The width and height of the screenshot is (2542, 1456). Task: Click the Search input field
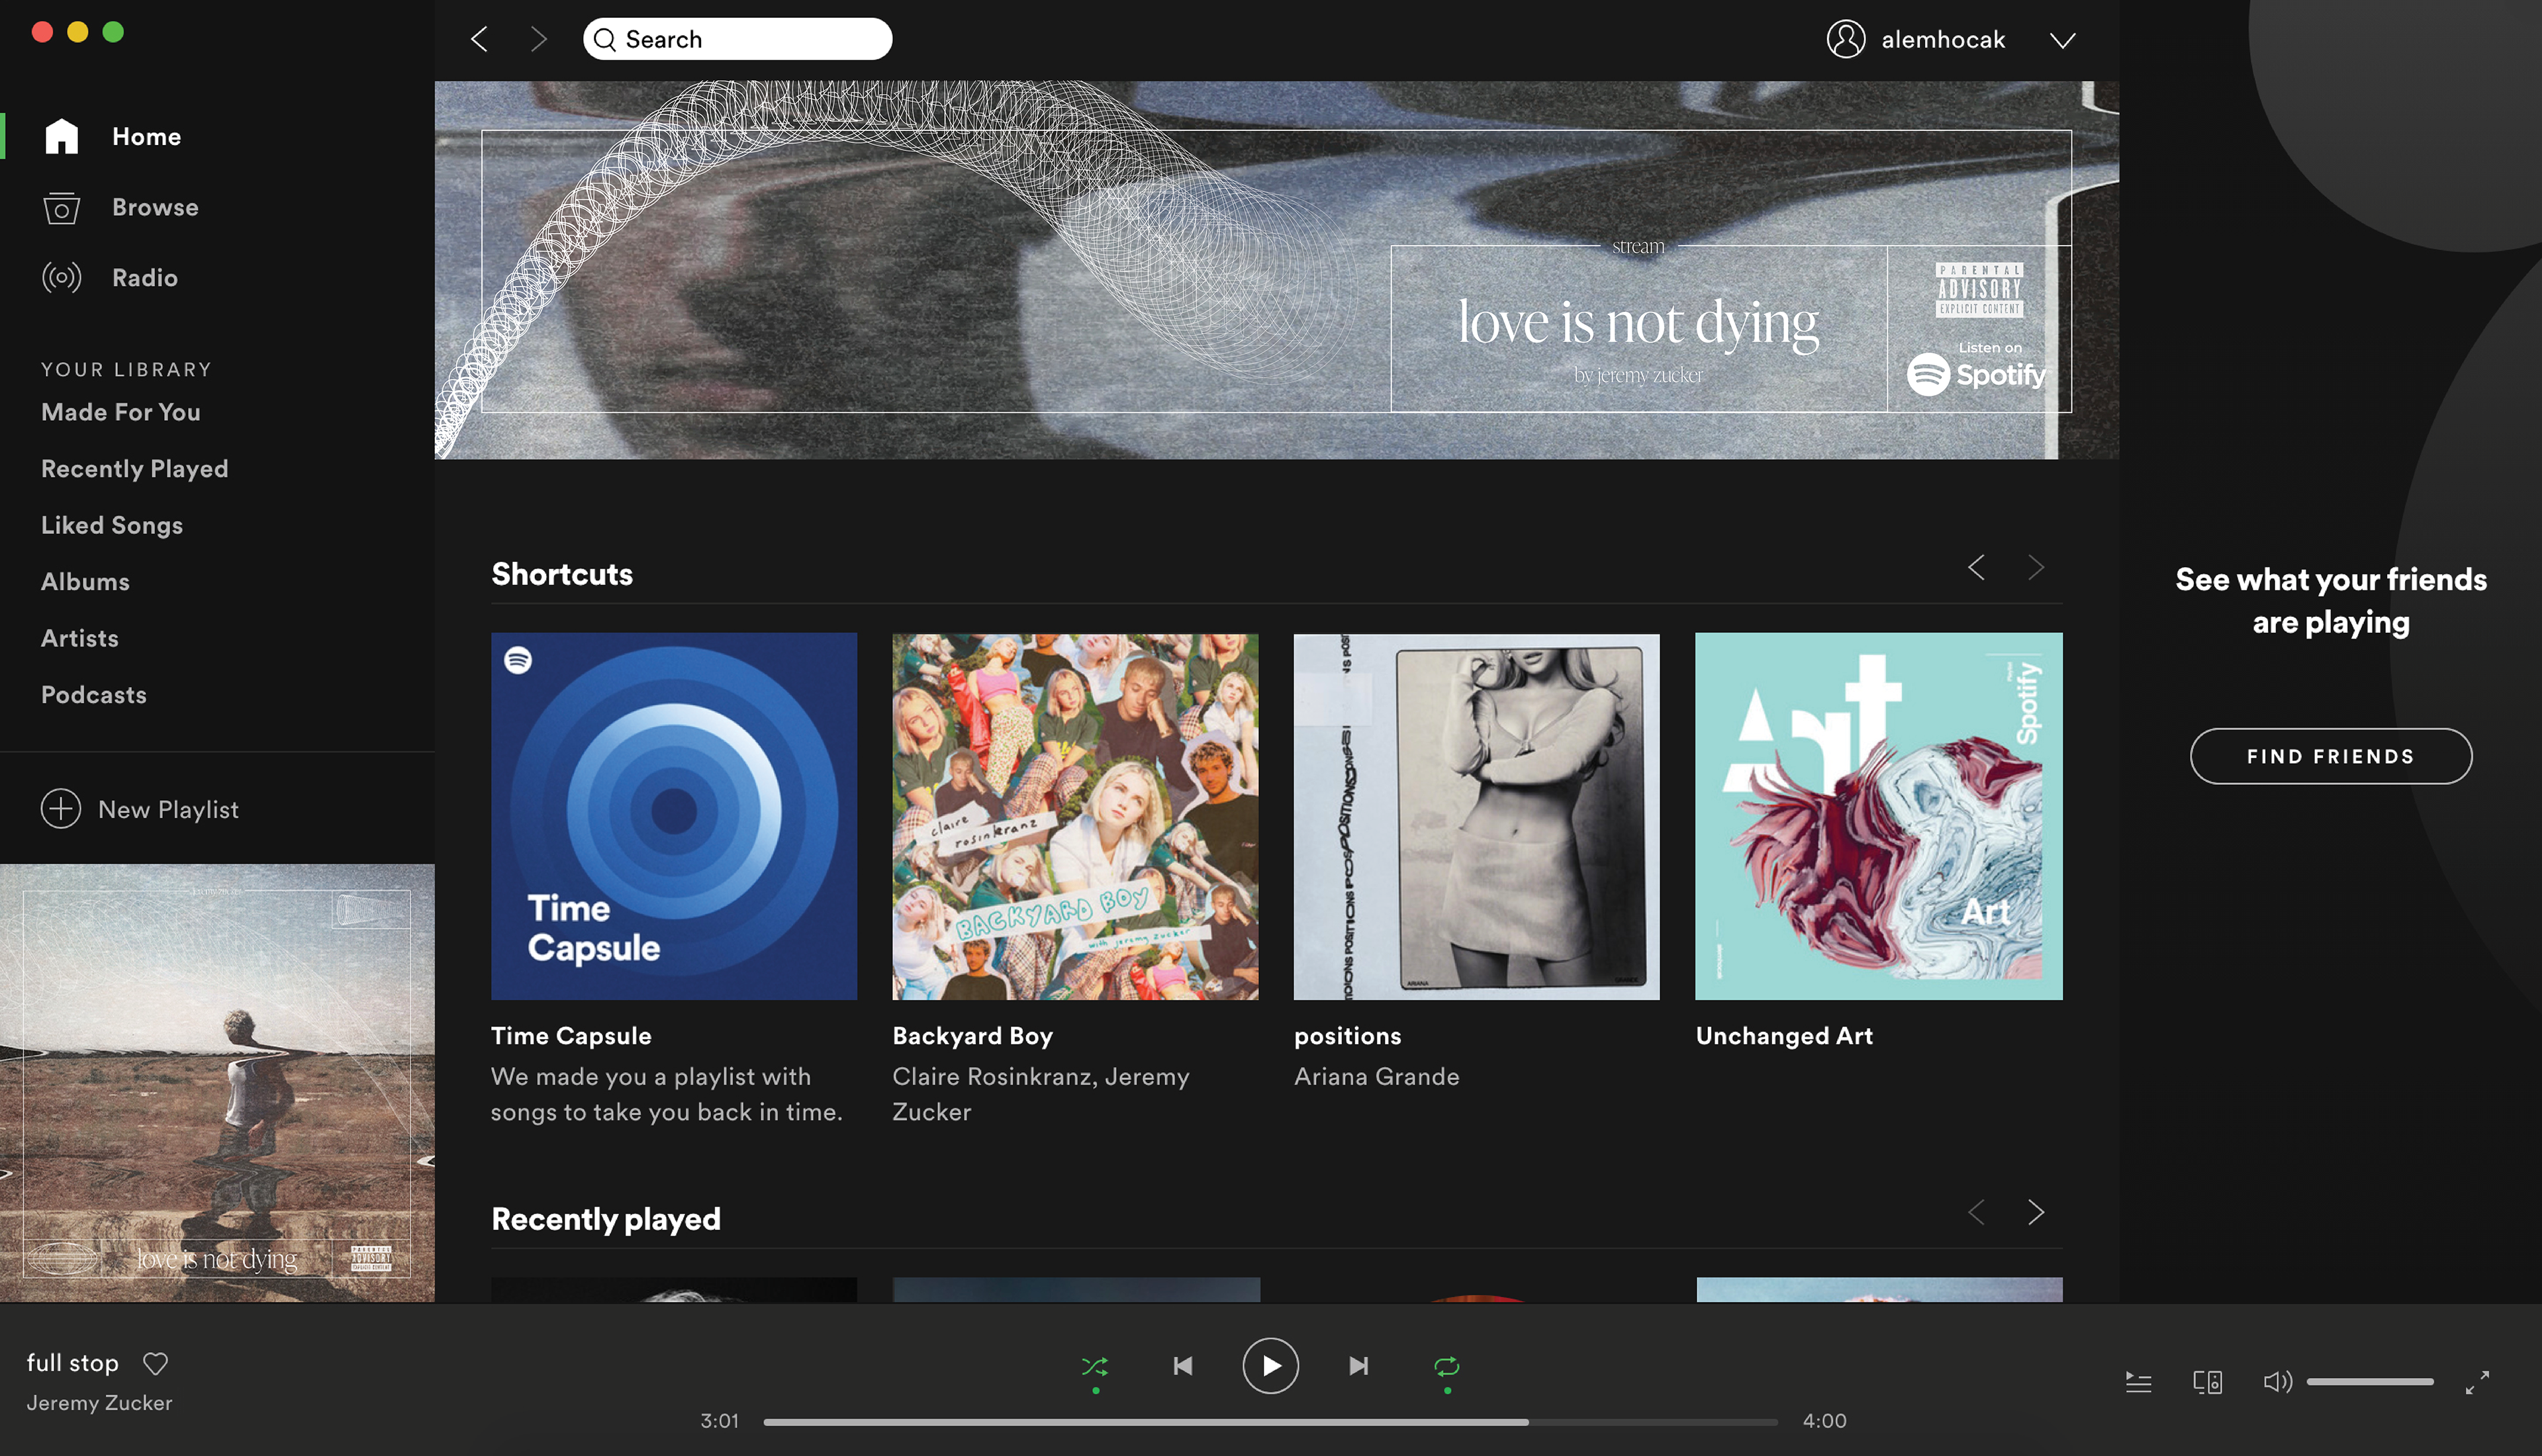point(737,39)
